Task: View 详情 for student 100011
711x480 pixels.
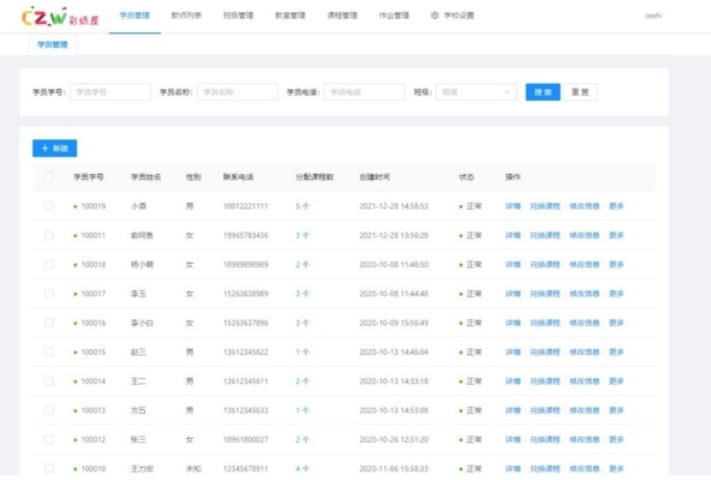Action: click(513, 235)
